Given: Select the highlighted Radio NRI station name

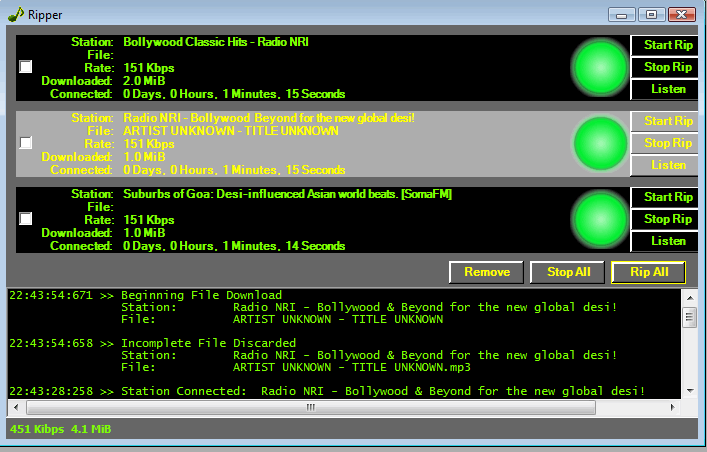Looking at the screenshot, I should [269, 118].
